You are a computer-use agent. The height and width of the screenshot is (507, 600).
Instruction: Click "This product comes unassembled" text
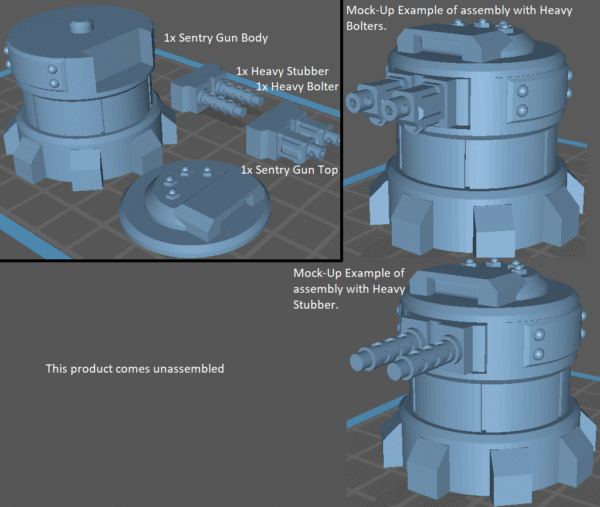coord(135,369)
